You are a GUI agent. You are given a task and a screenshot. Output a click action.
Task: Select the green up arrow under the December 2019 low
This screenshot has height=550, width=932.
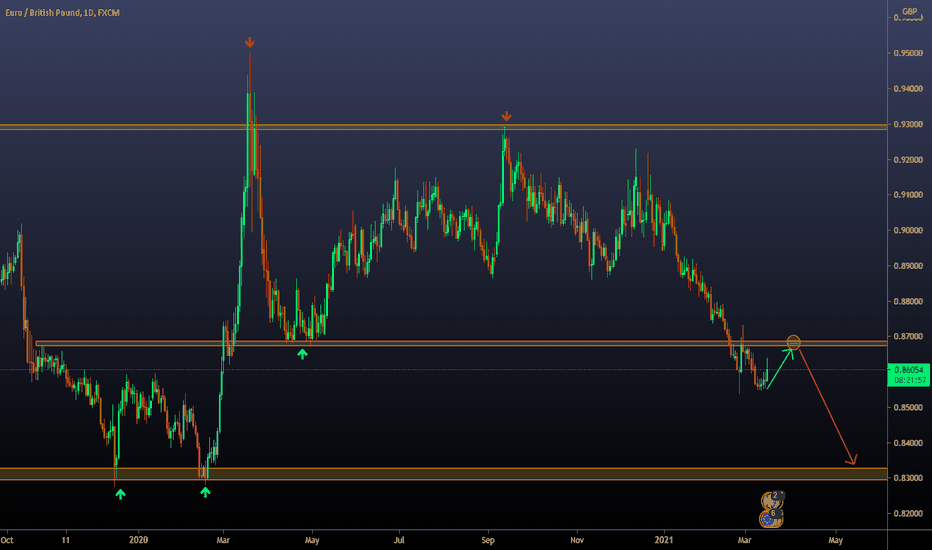pyautogui.click(x=121, y=494)
